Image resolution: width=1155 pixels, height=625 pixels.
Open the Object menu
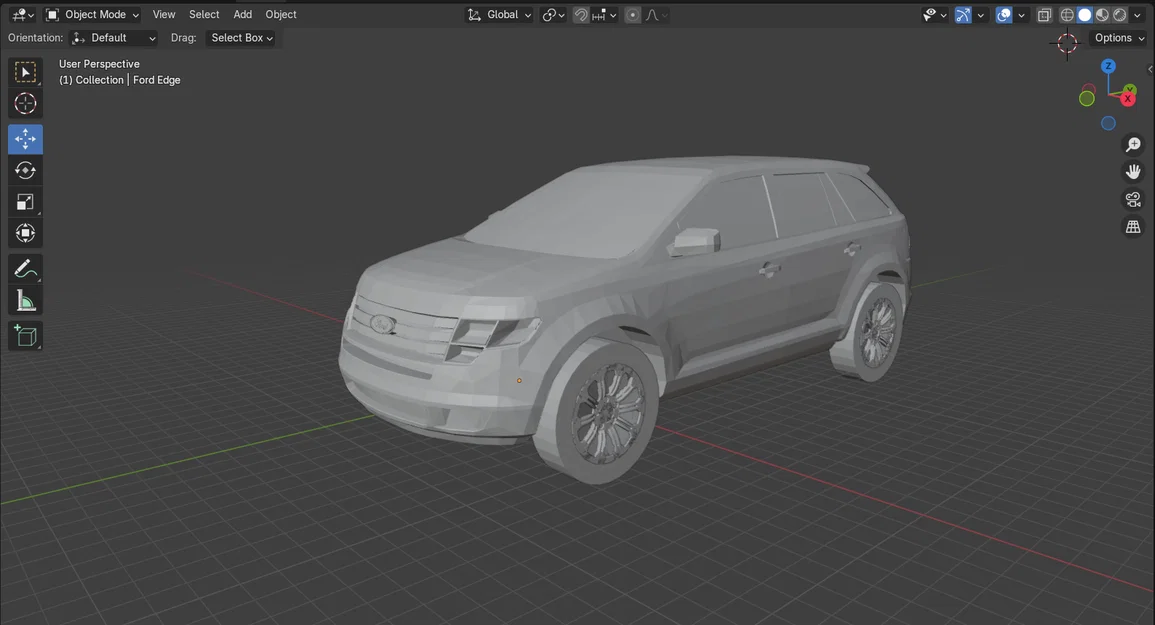click(x=280, y=14)
